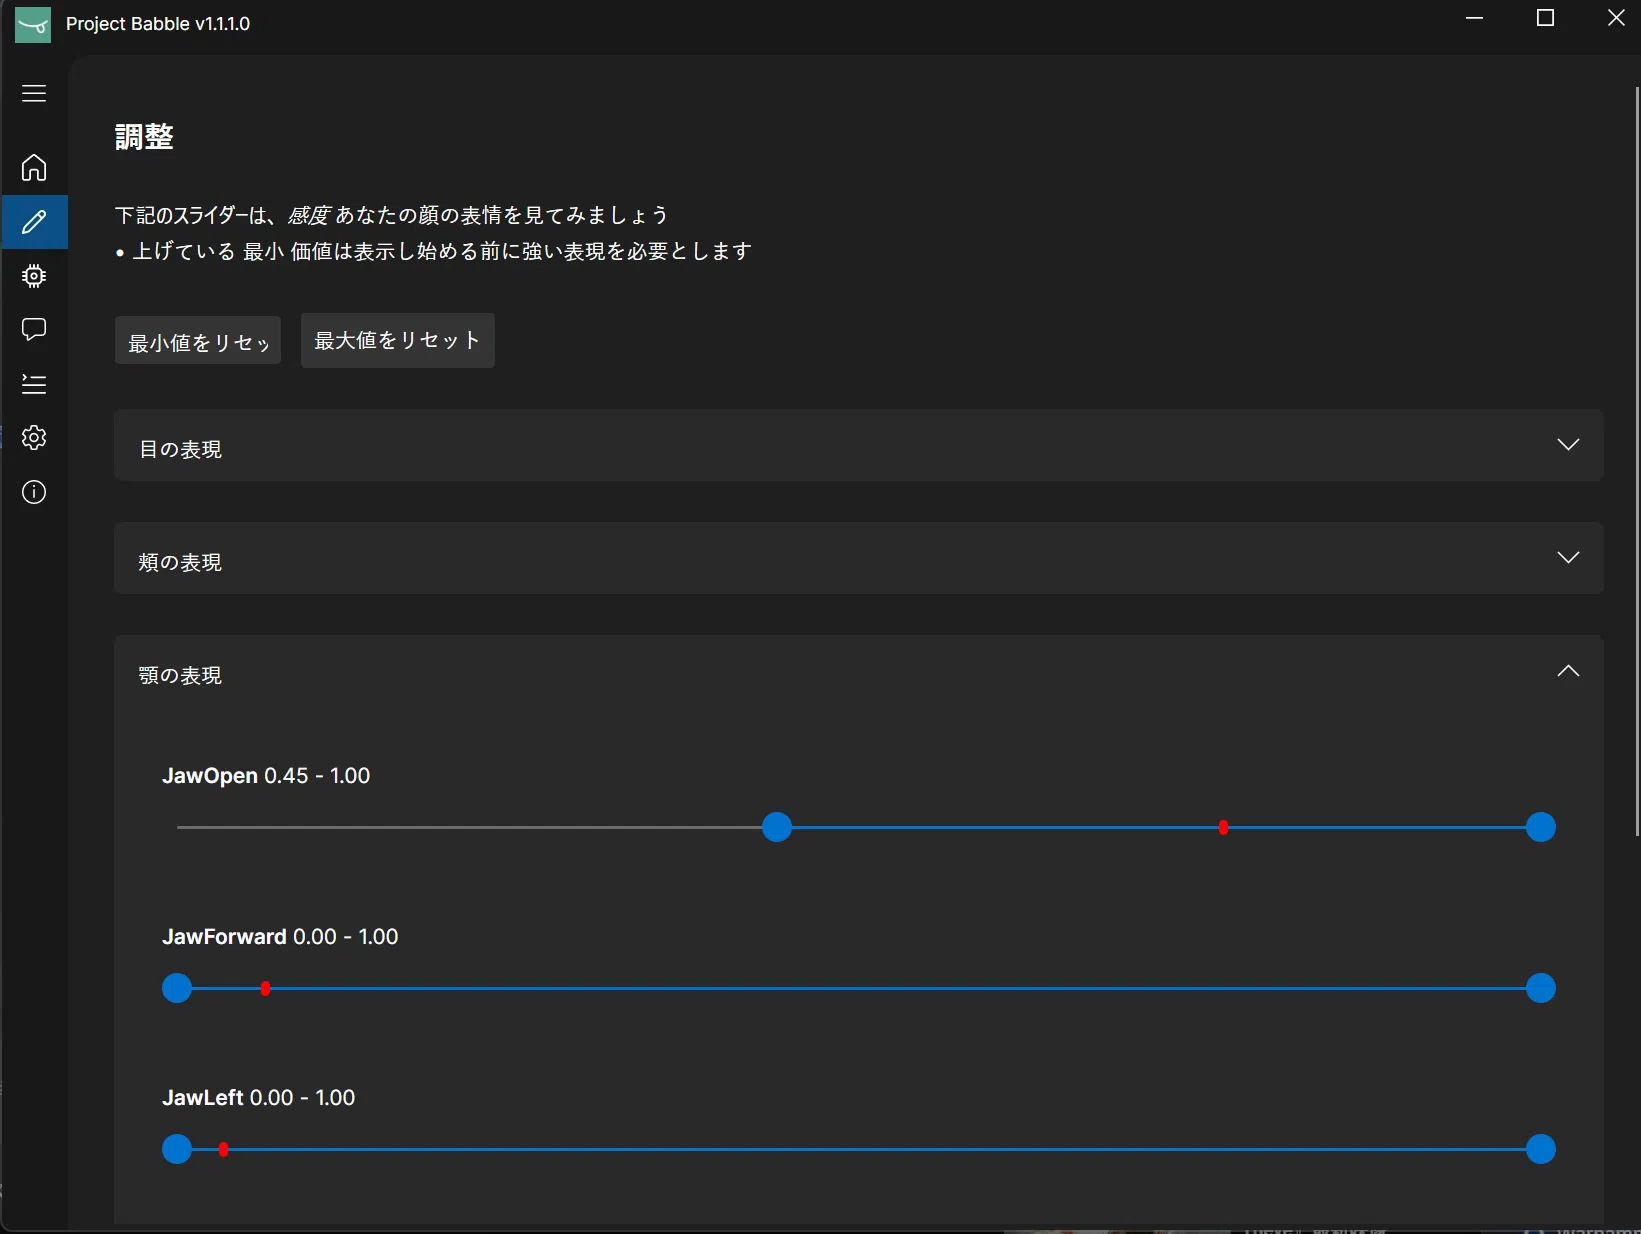Open the chat bubble icon in the sidebar
Viewport: 1641px width, 1234px height.
pyautogui.click(x=34, y=330)
